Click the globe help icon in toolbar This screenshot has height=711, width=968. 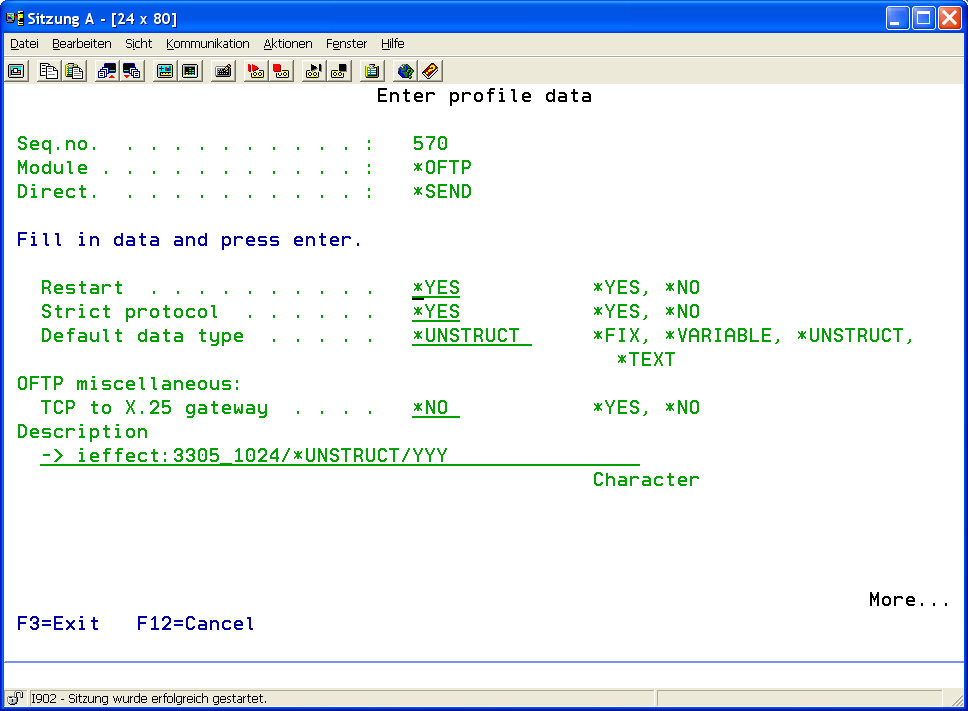[405, 71]
